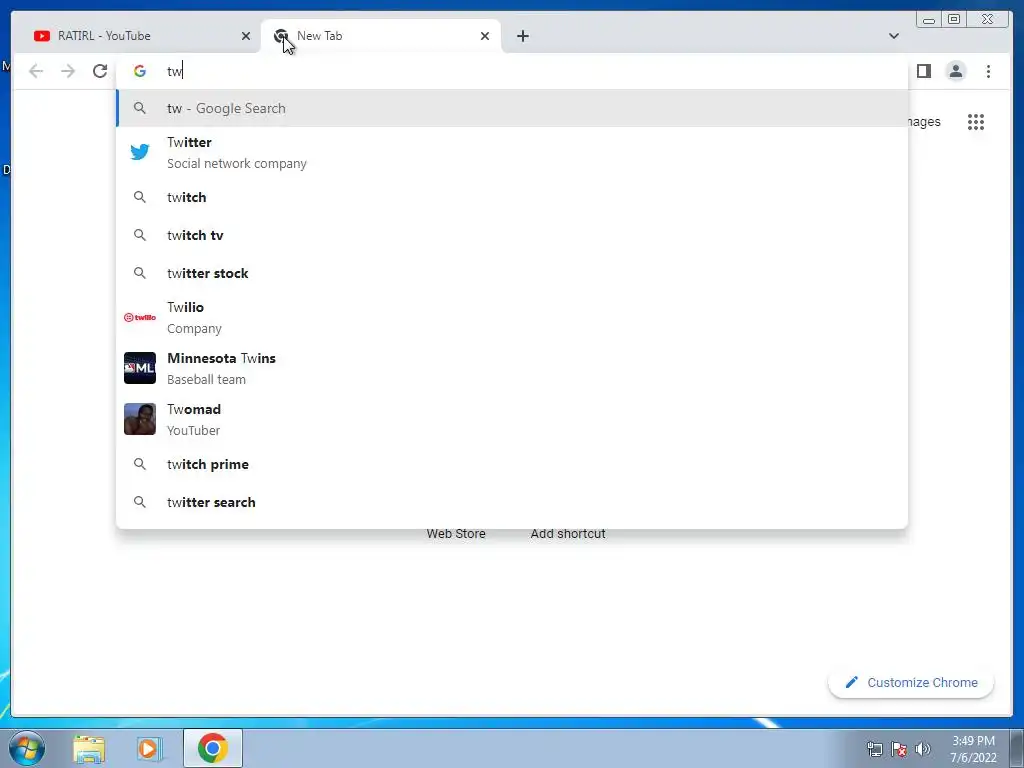Viewport: 1024px width, 768px height.
Task: Choose the "tw - Google Search" suggestion
Action: pyautogui.click(x=512, y=108)
